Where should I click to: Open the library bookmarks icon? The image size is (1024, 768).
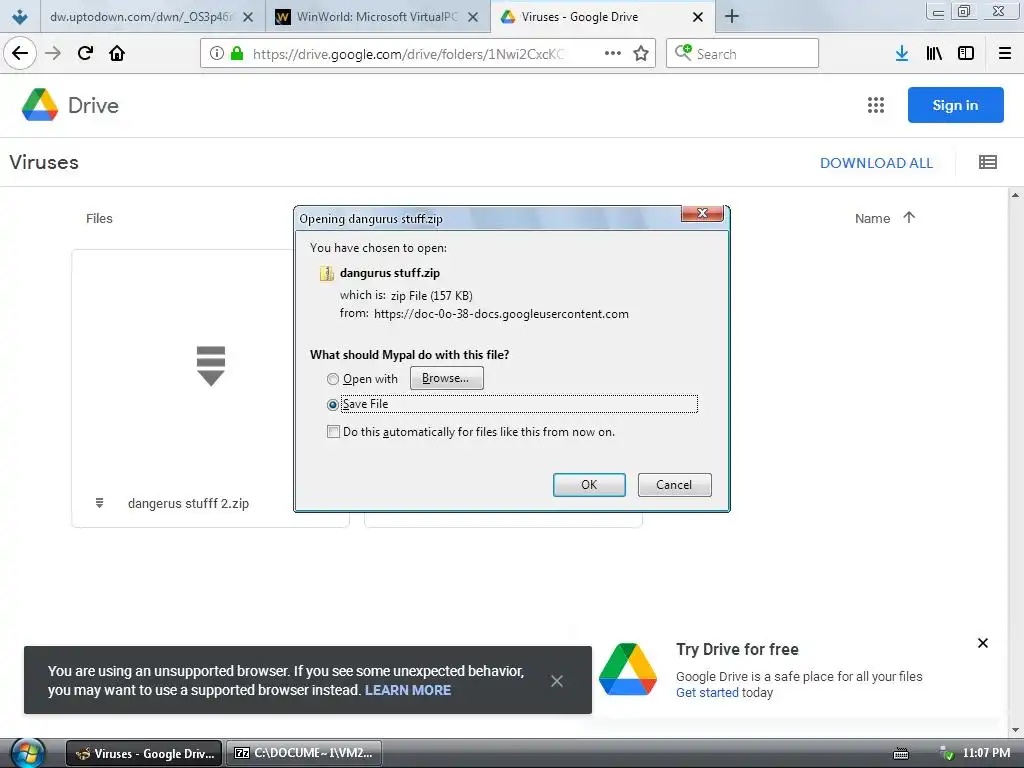point(934,54)
